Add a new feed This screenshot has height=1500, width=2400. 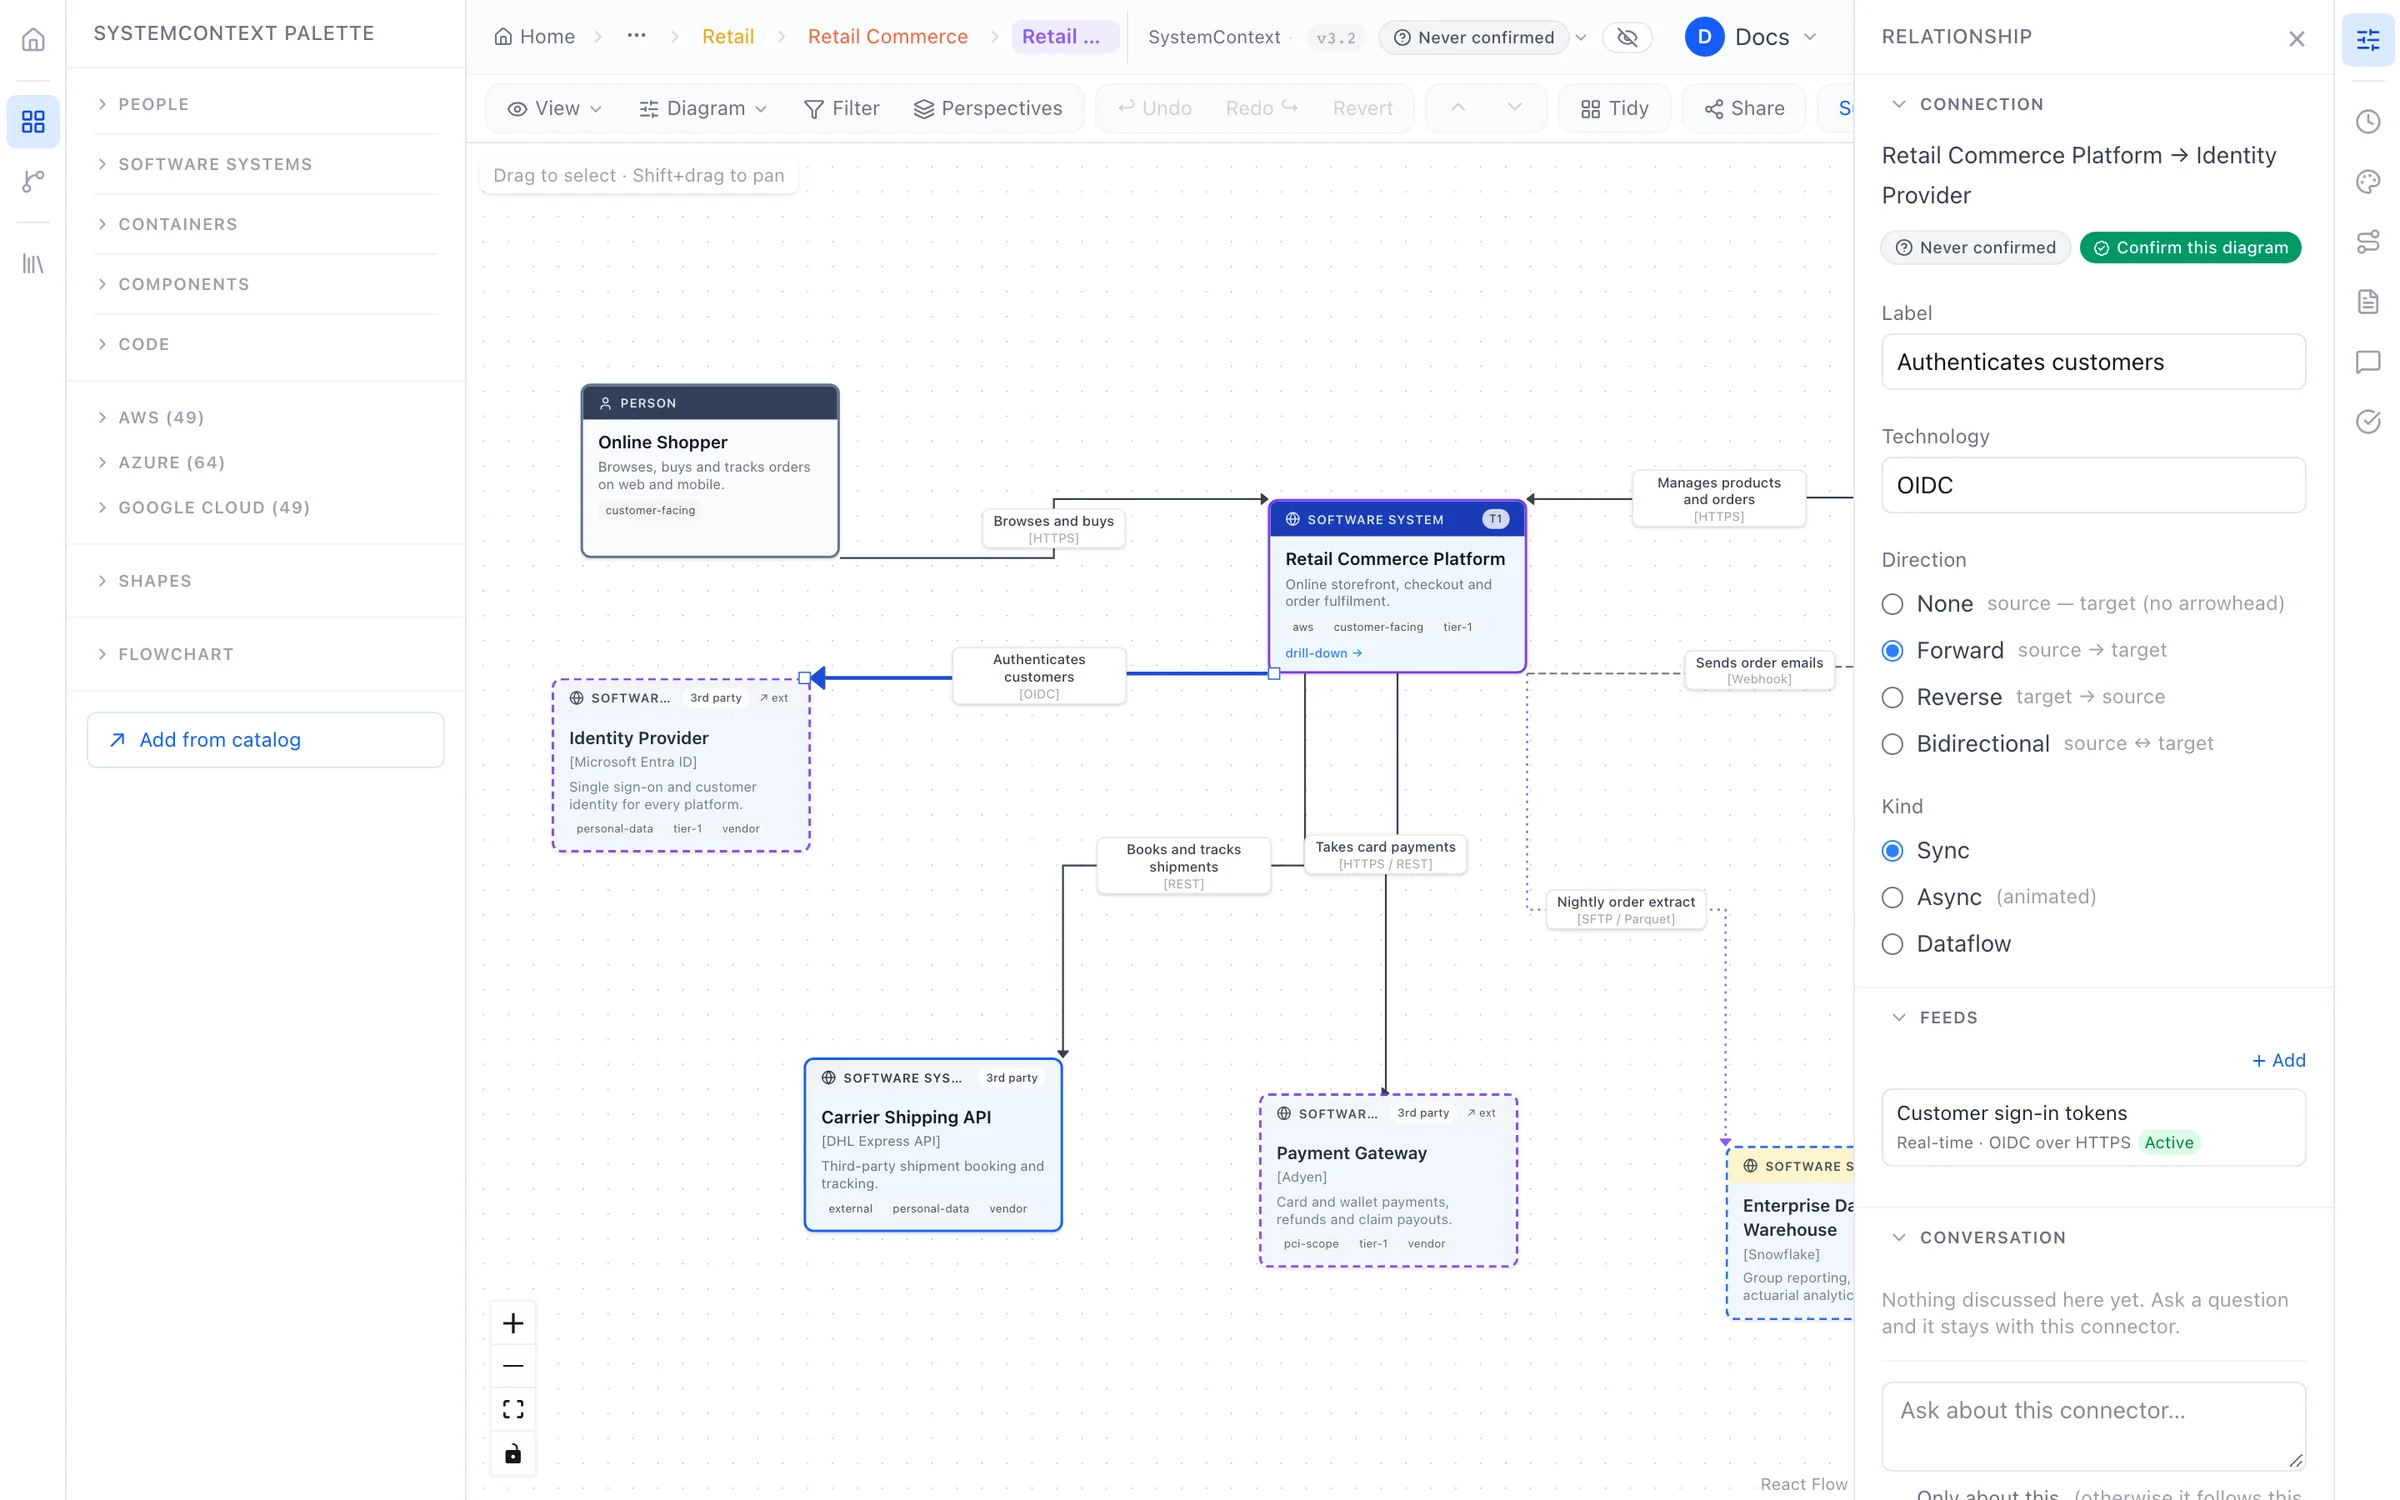pos(2278,1060)
